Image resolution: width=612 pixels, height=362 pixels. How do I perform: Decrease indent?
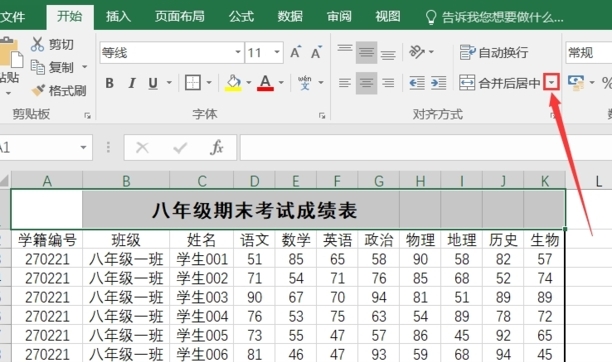pos(417,83)
